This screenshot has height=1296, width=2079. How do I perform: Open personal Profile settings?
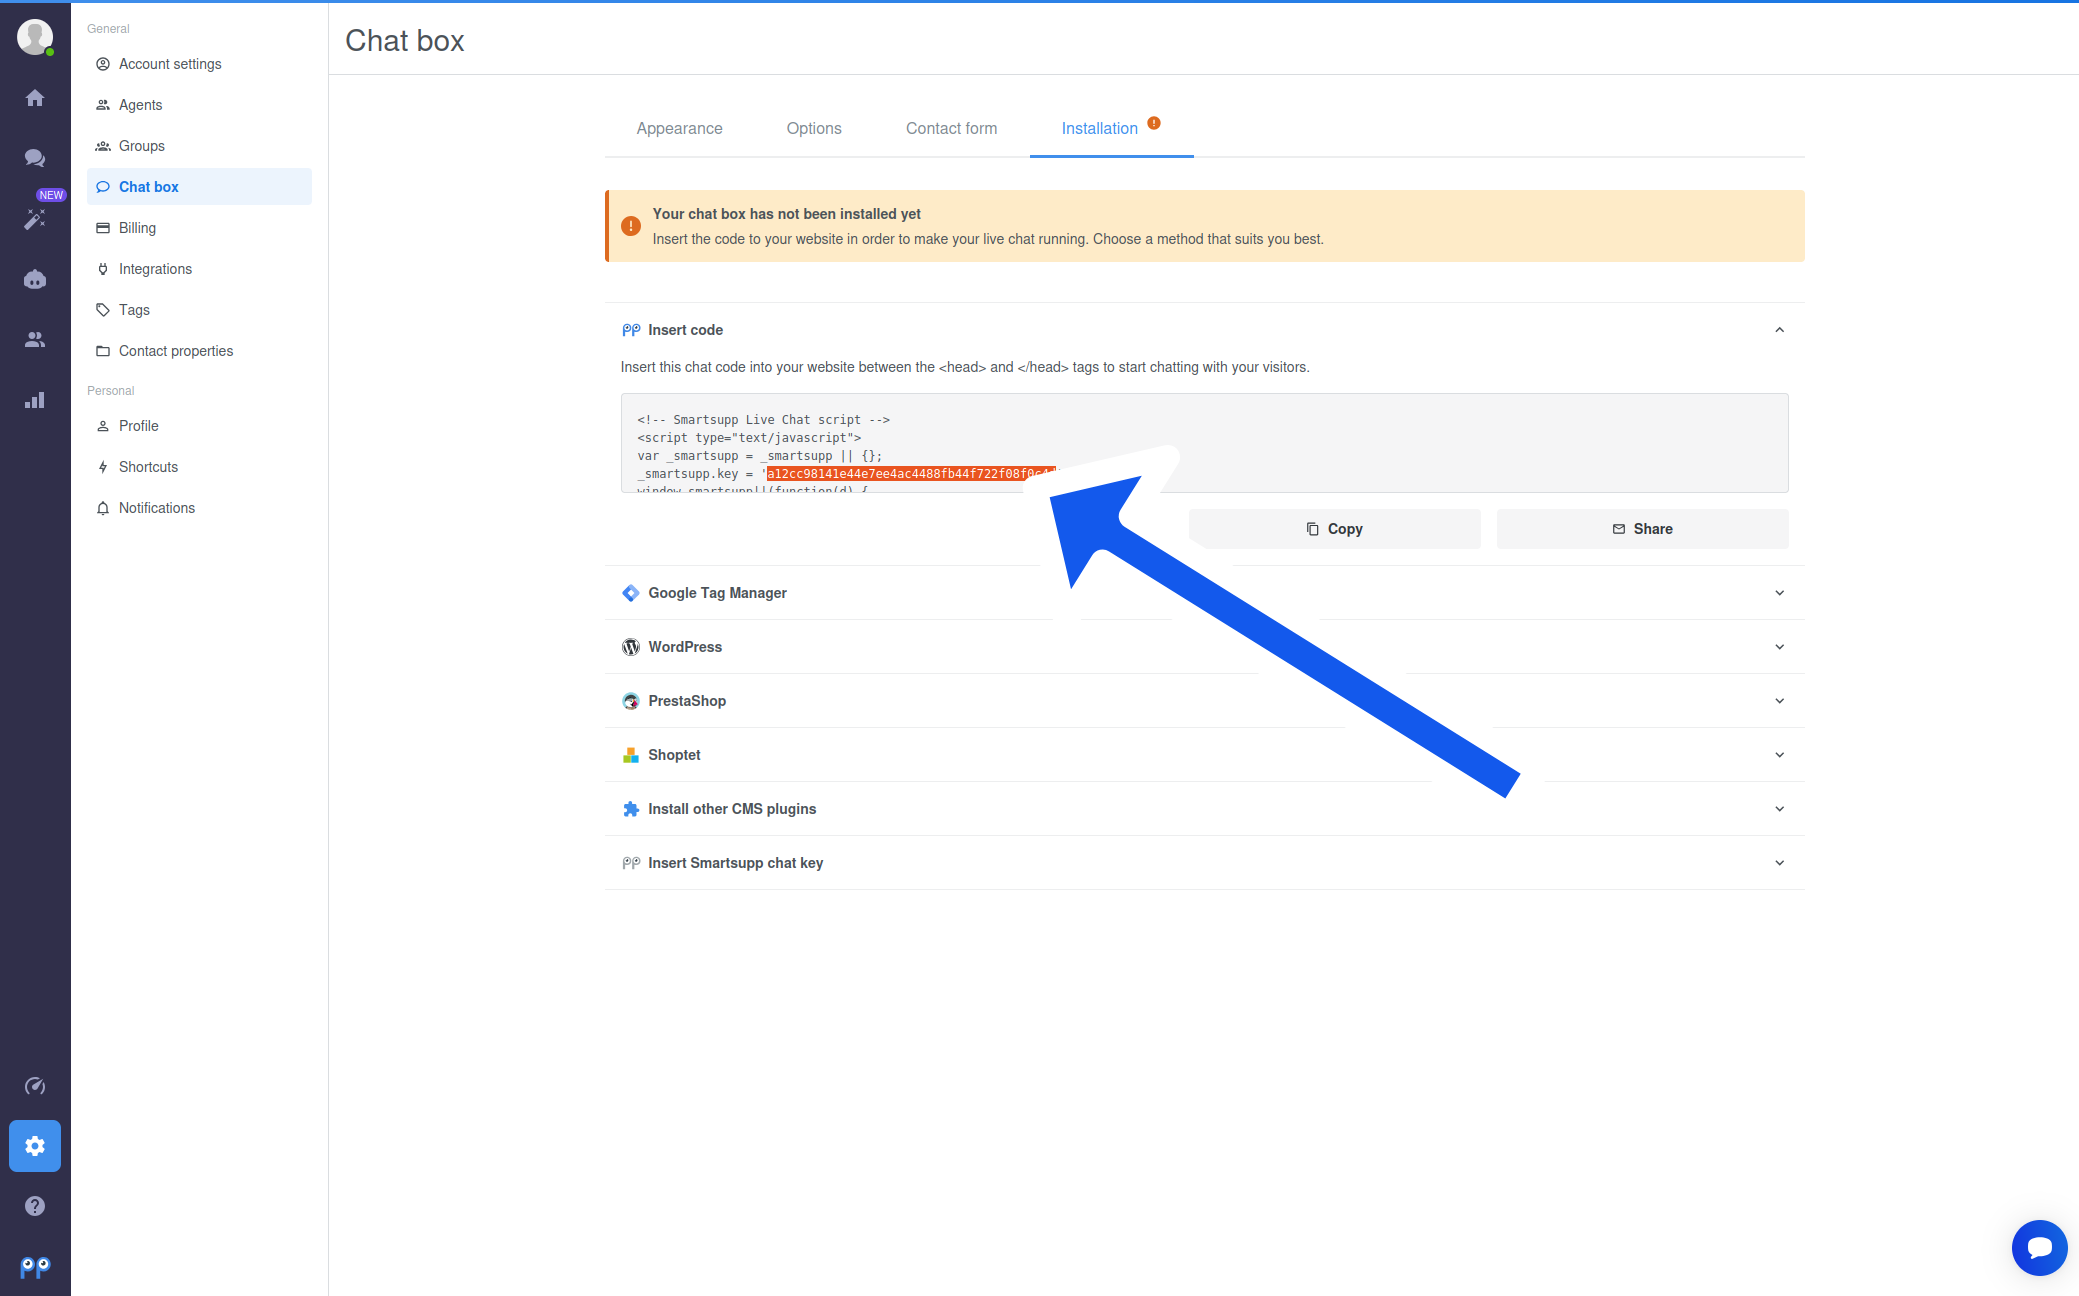click(x=199, y=426)
